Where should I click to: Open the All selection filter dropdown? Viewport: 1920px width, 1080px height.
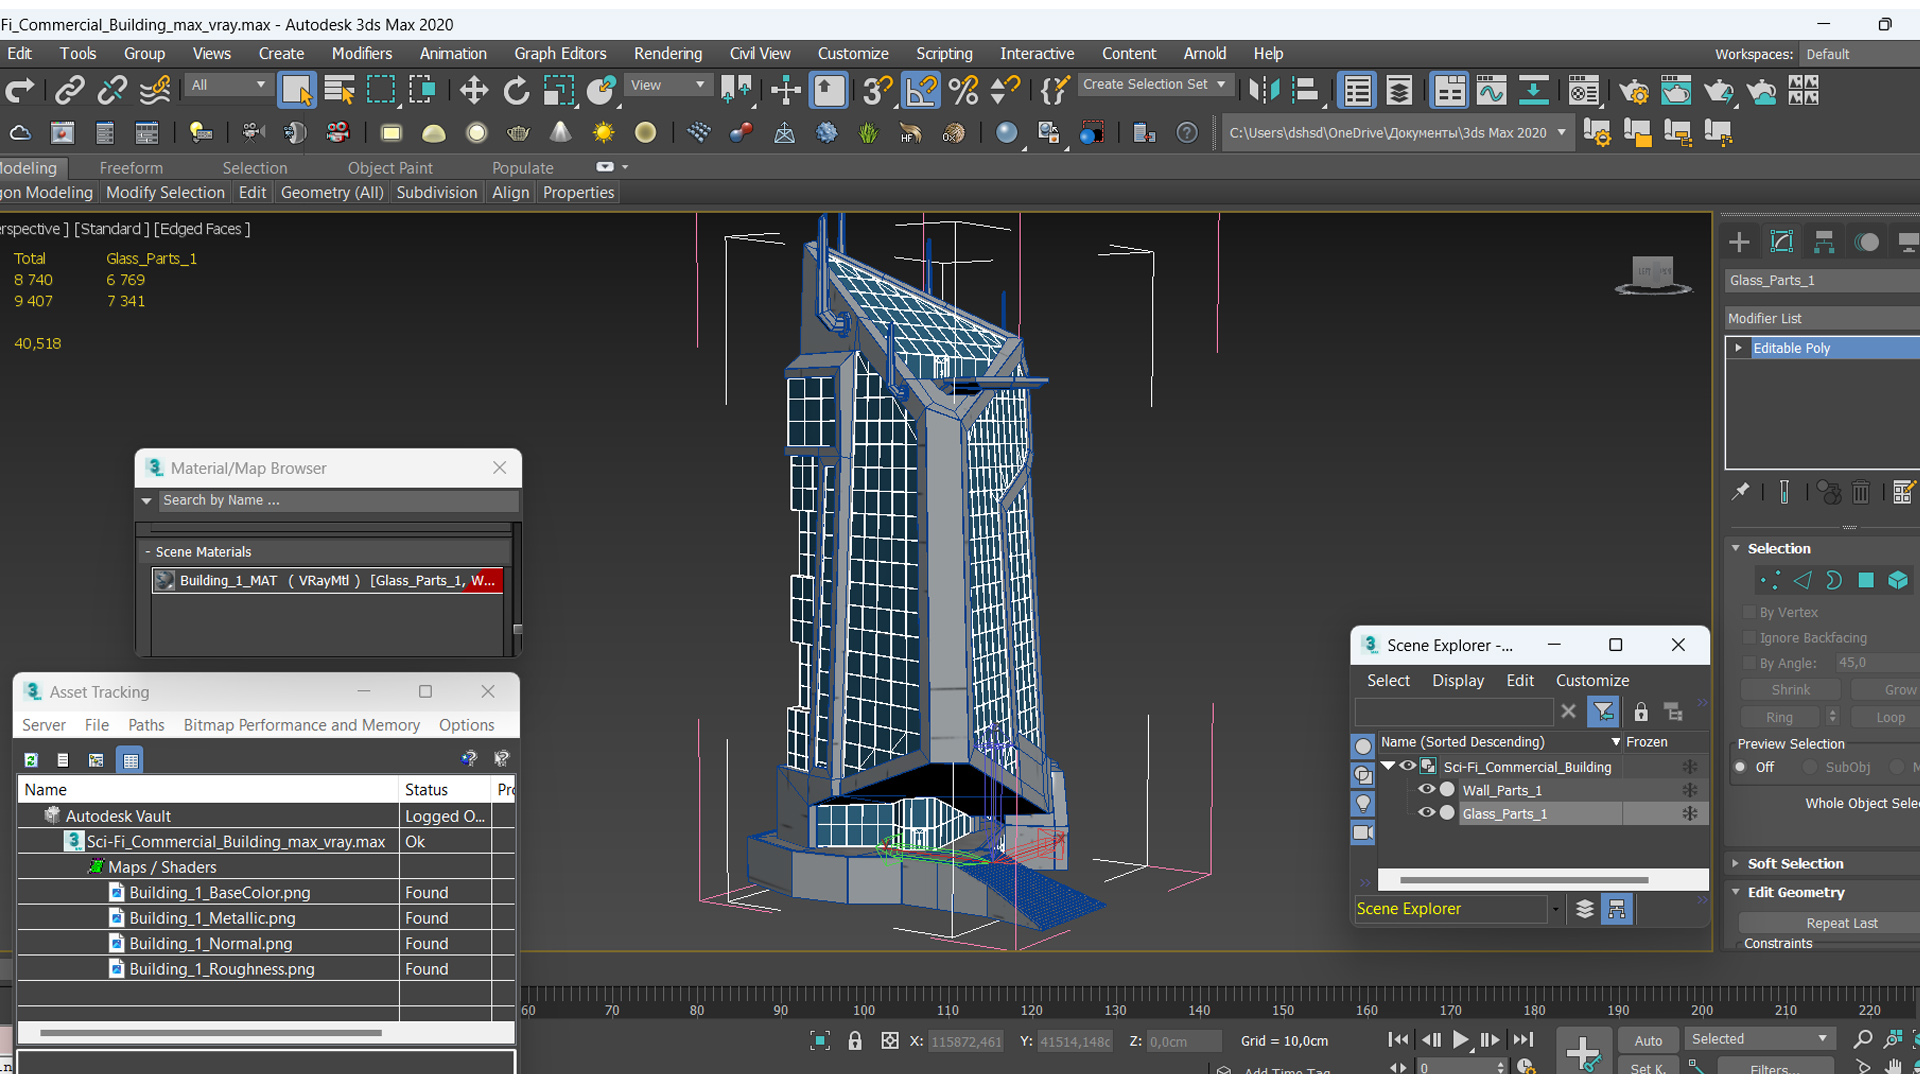click(228, 85)
